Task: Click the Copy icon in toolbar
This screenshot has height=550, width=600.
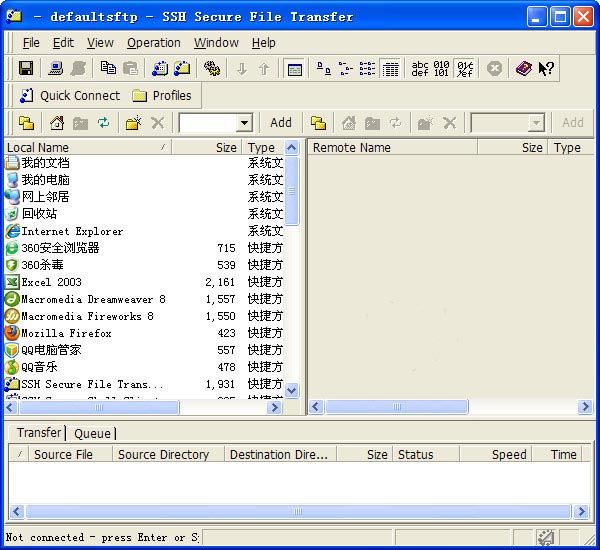Action: pyautogui.click(x=108, y=69)
